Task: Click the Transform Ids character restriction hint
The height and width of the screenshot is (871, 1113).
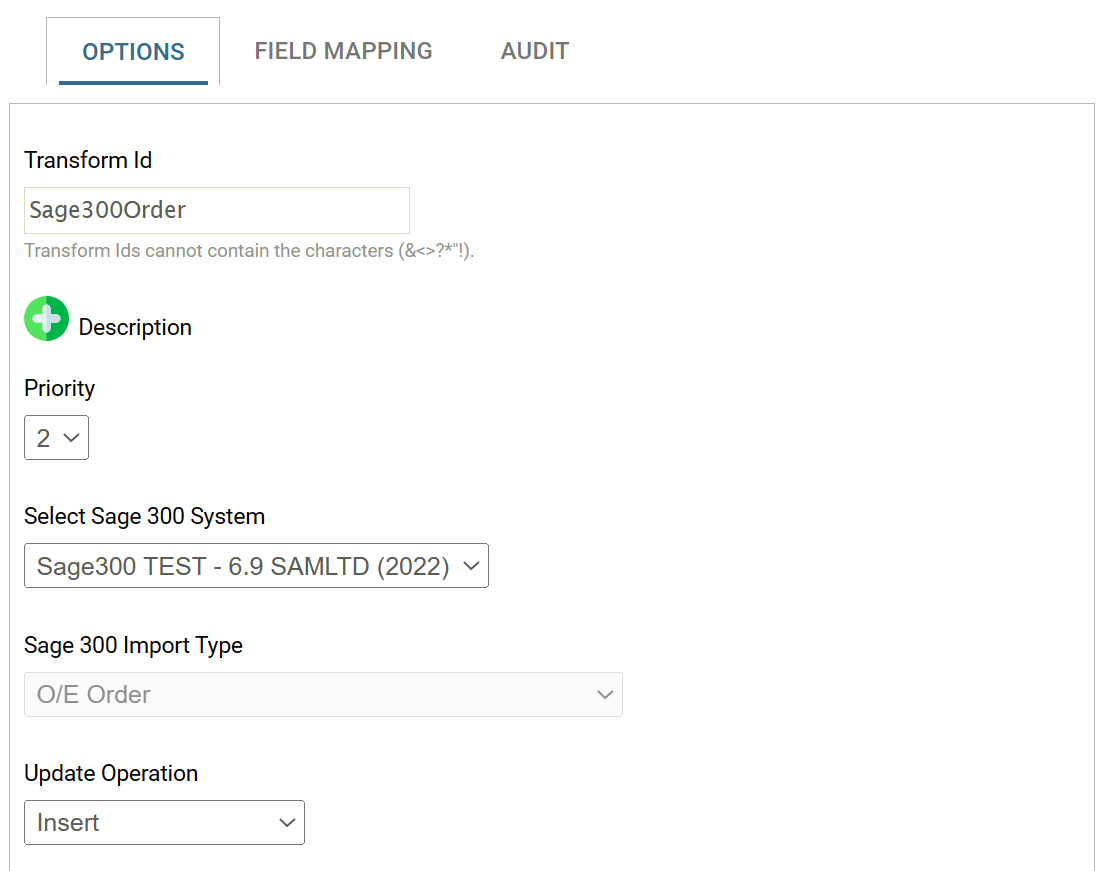Action: click(x=249, y=251)
